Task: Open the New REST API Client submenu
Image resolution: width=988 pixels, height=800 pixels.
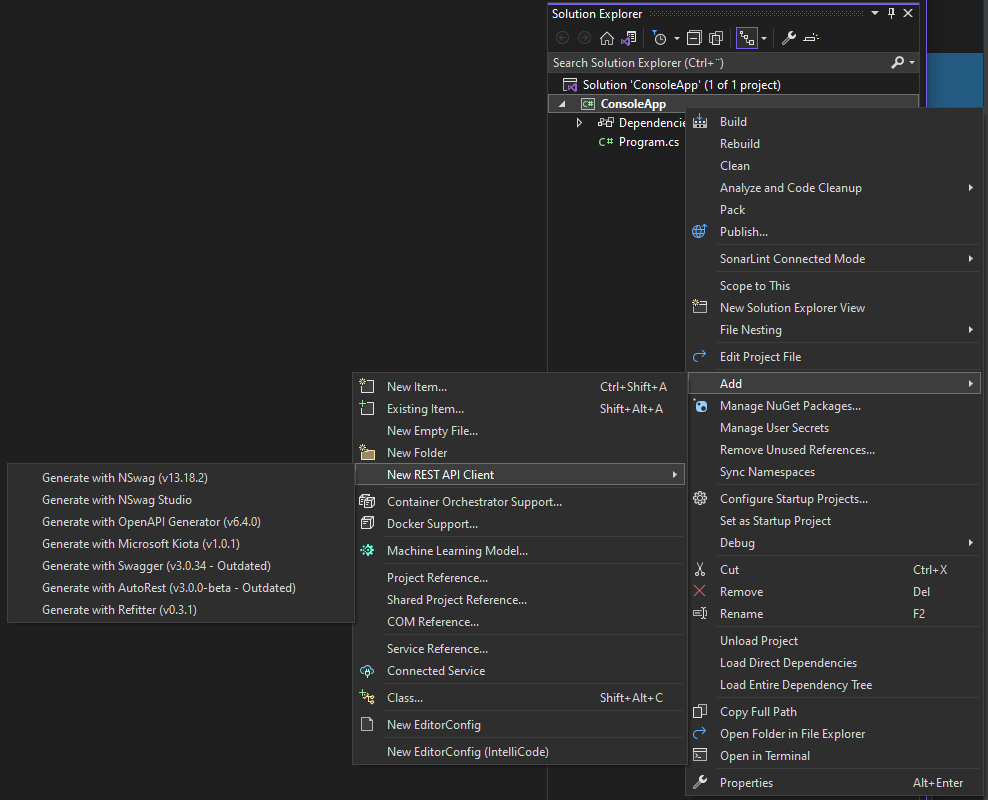Action: (x=520, y=475)
